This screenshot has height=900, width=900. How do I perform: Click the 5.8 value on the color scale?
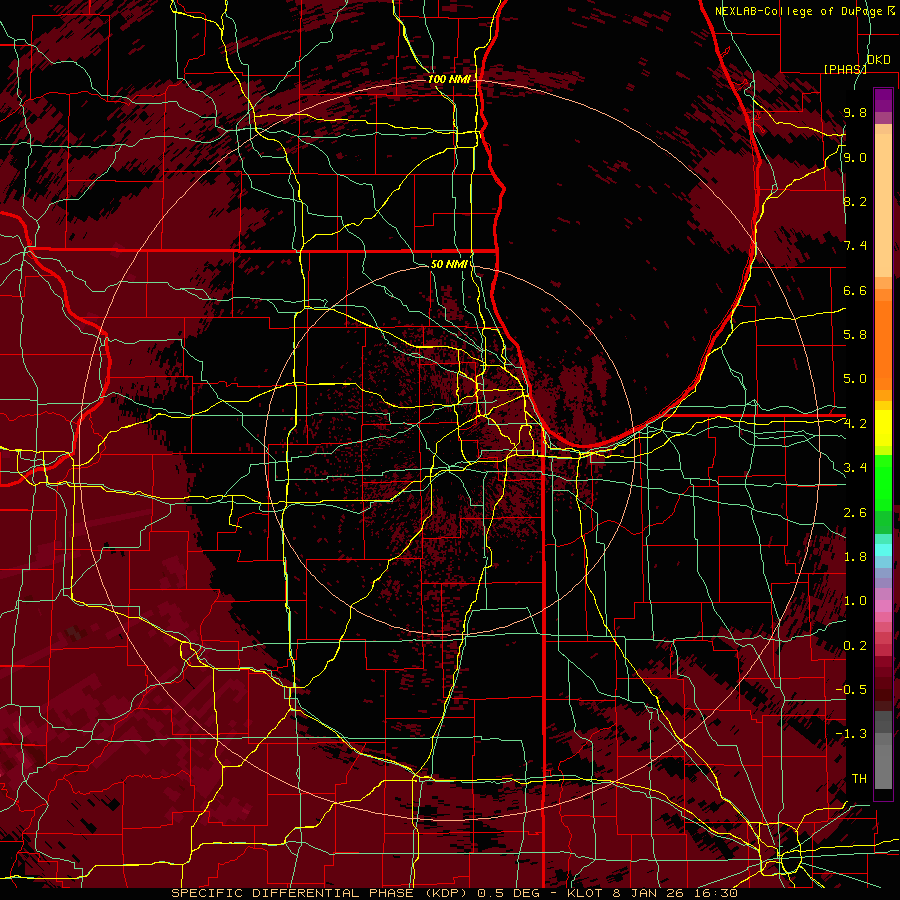(x=855, y=335)
